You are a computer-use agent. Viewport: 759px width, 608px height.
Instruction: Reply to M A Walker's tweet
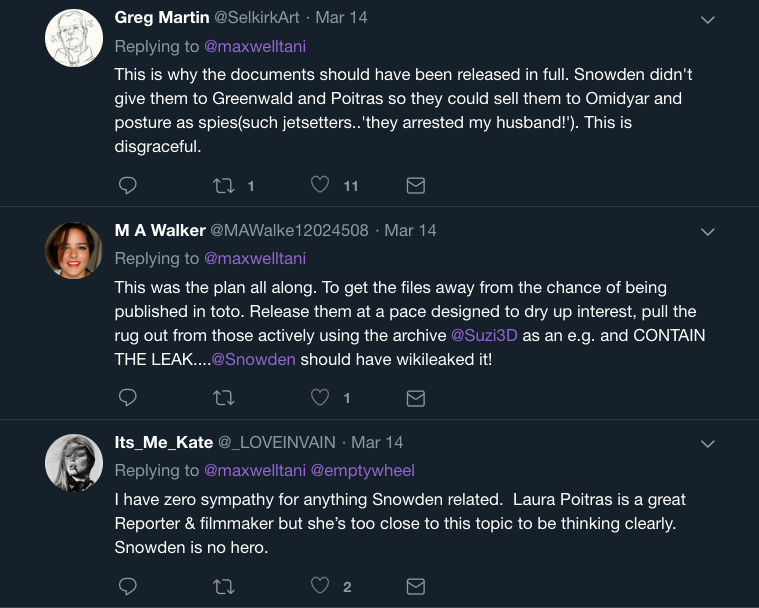click(x=127, y=397)
